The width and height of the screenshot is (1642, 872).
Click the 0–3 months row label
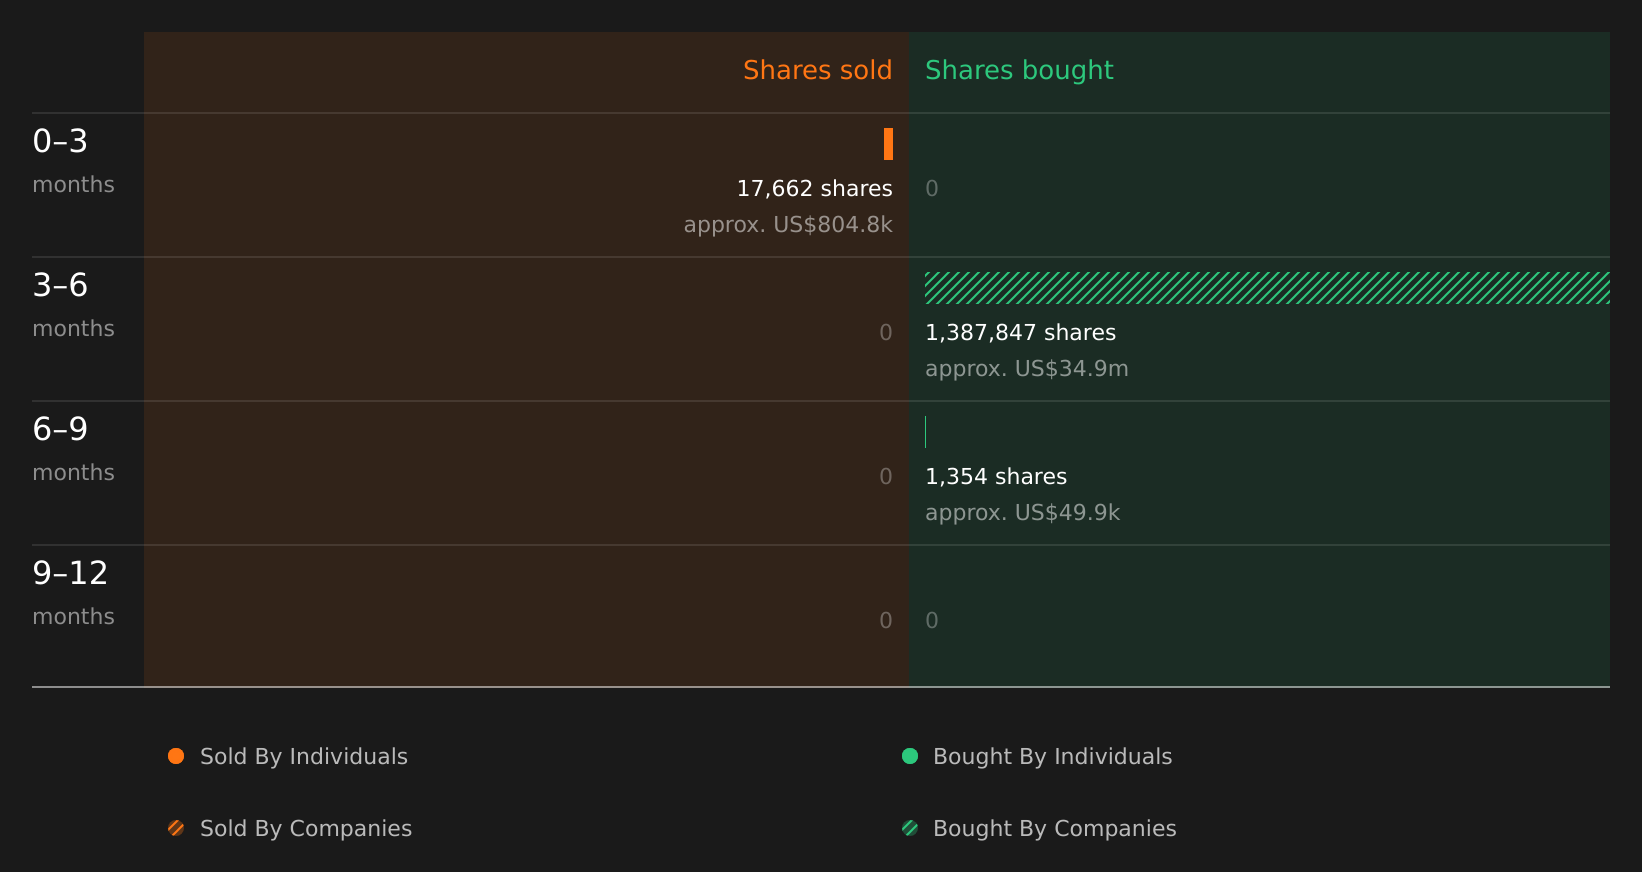[x=73, y=162]
